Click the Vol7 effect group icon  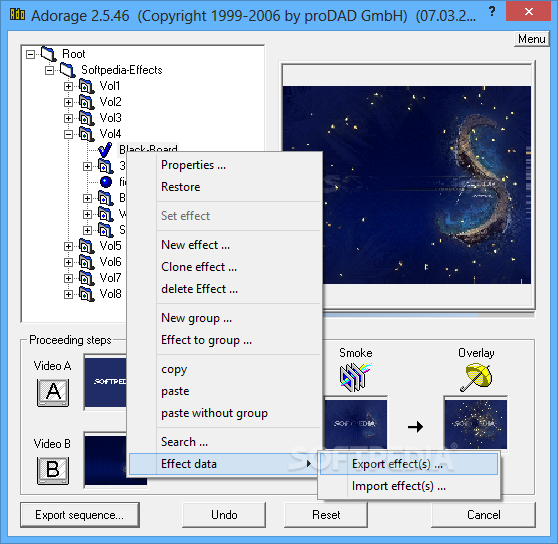tap(86, 278)
